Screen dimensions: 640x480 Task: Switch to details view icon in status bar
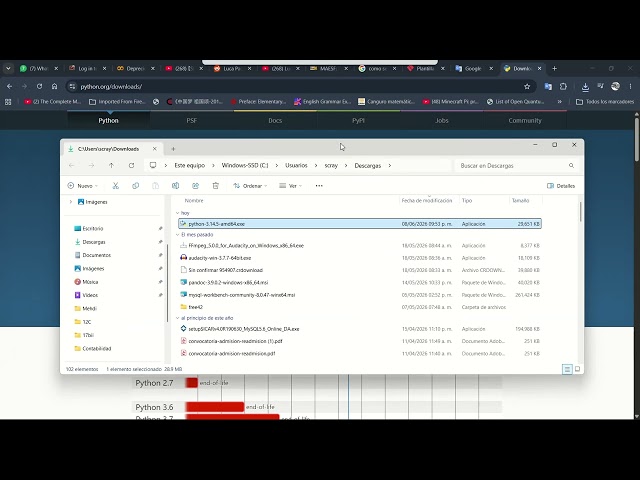567,369
